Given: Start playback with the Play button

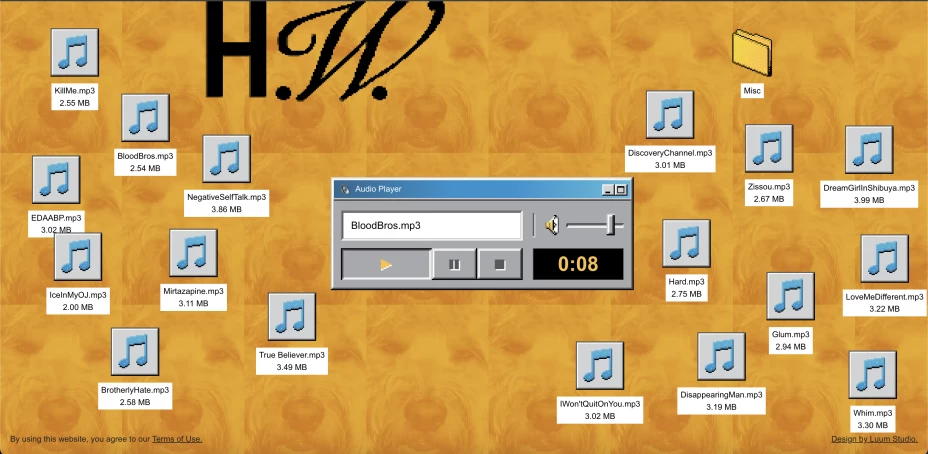Looking at the screenshot, I should tap(386, 264).
